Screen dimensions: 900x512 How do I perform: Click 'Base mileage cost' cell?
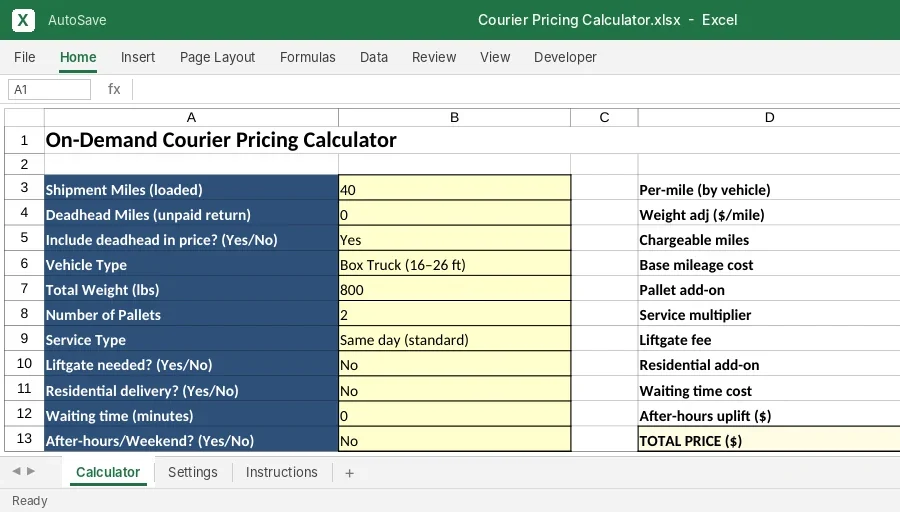tap(769, 263)
